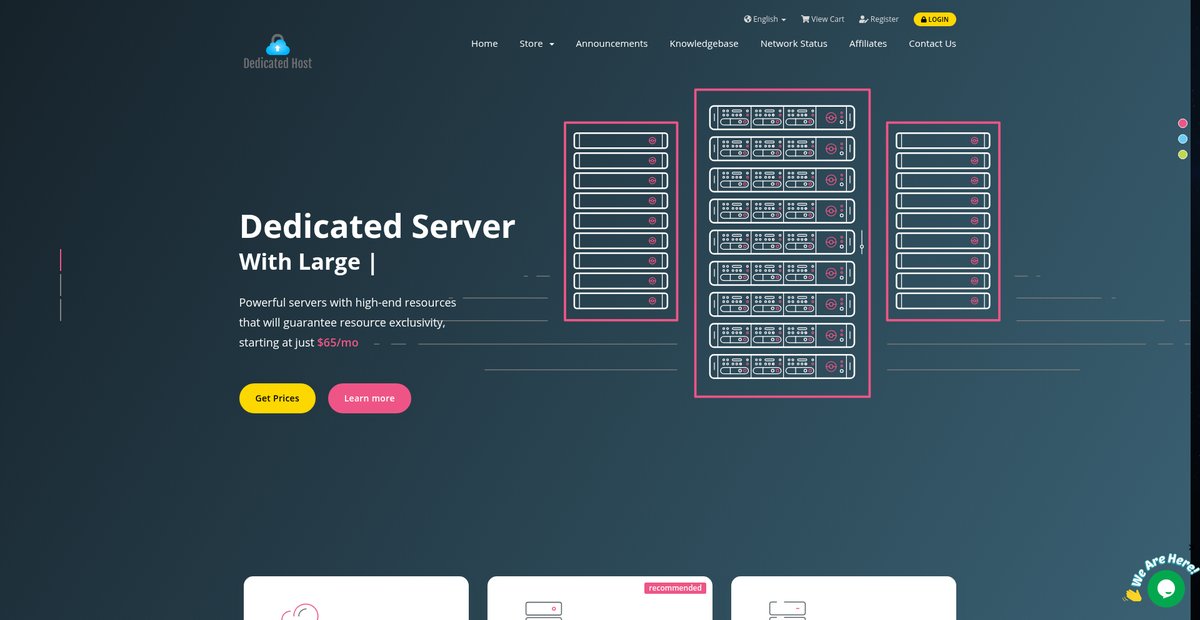Click the yellow LOGIN button
The width and height of the screenshot is (1200, 620).
pyautogui.click(x=935, y=19)
